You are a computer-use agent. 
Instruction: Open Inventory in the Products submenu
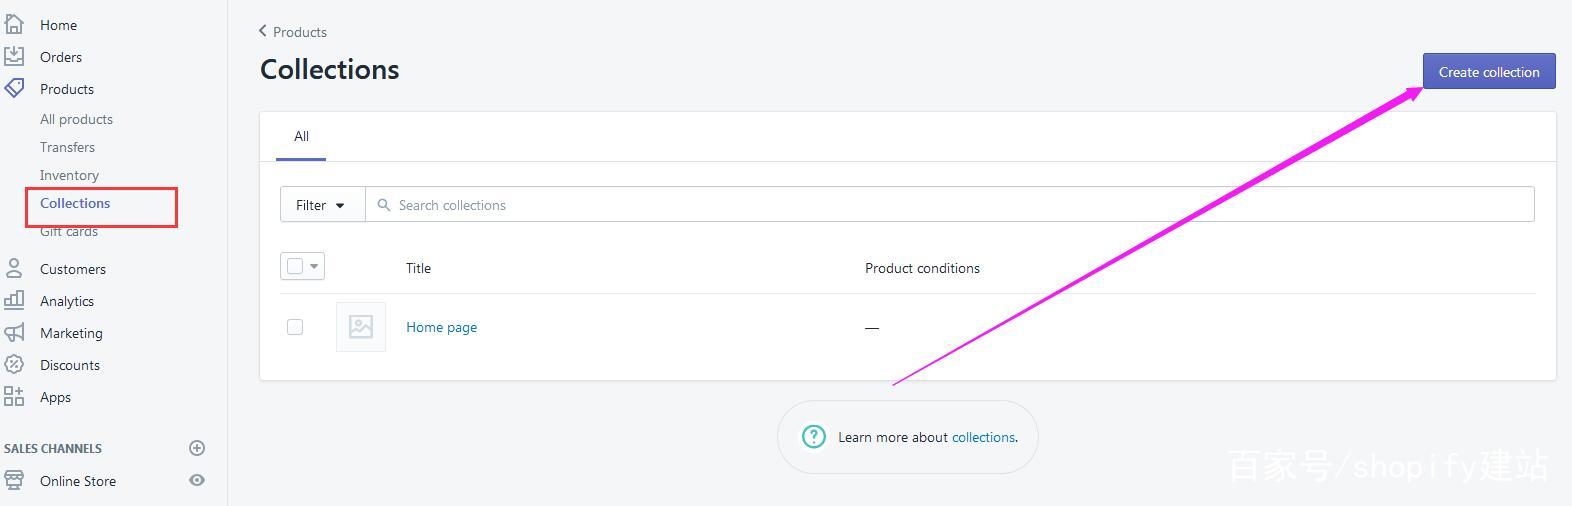tap(69, 175)
